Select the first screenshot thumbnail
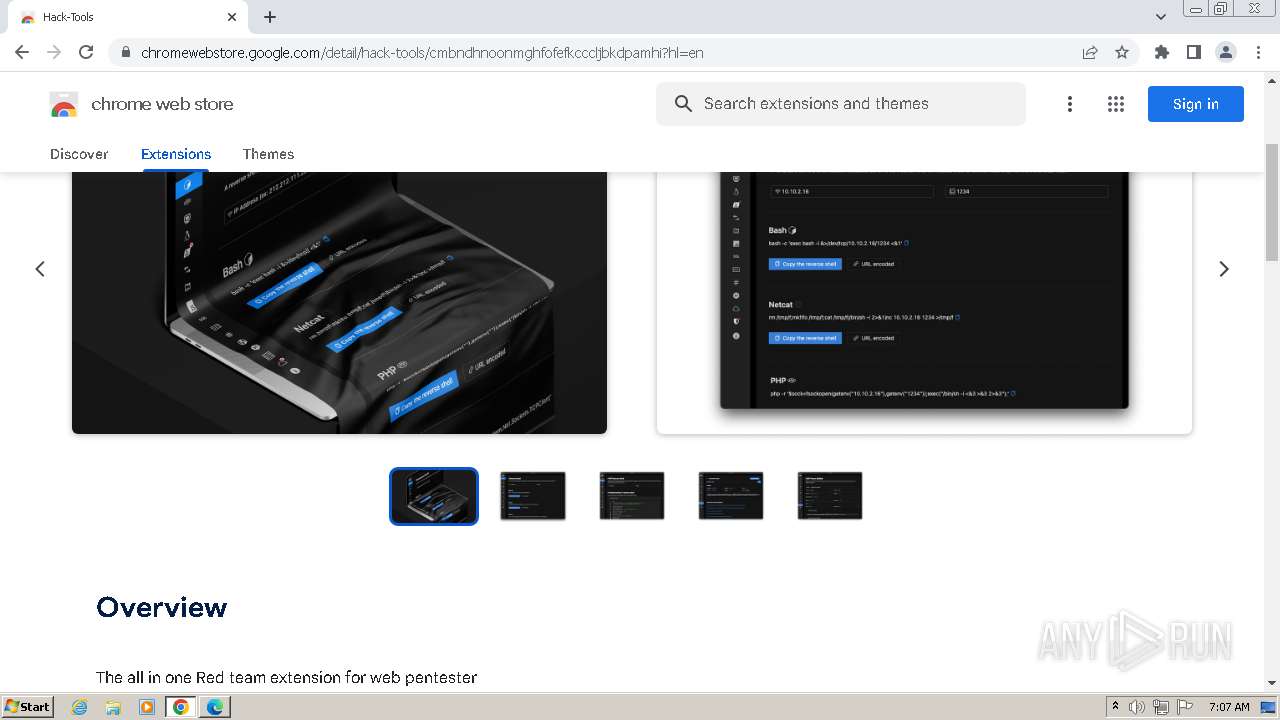Image resolution: width=1280 pixels, height=720 pixels. point(434,496)
